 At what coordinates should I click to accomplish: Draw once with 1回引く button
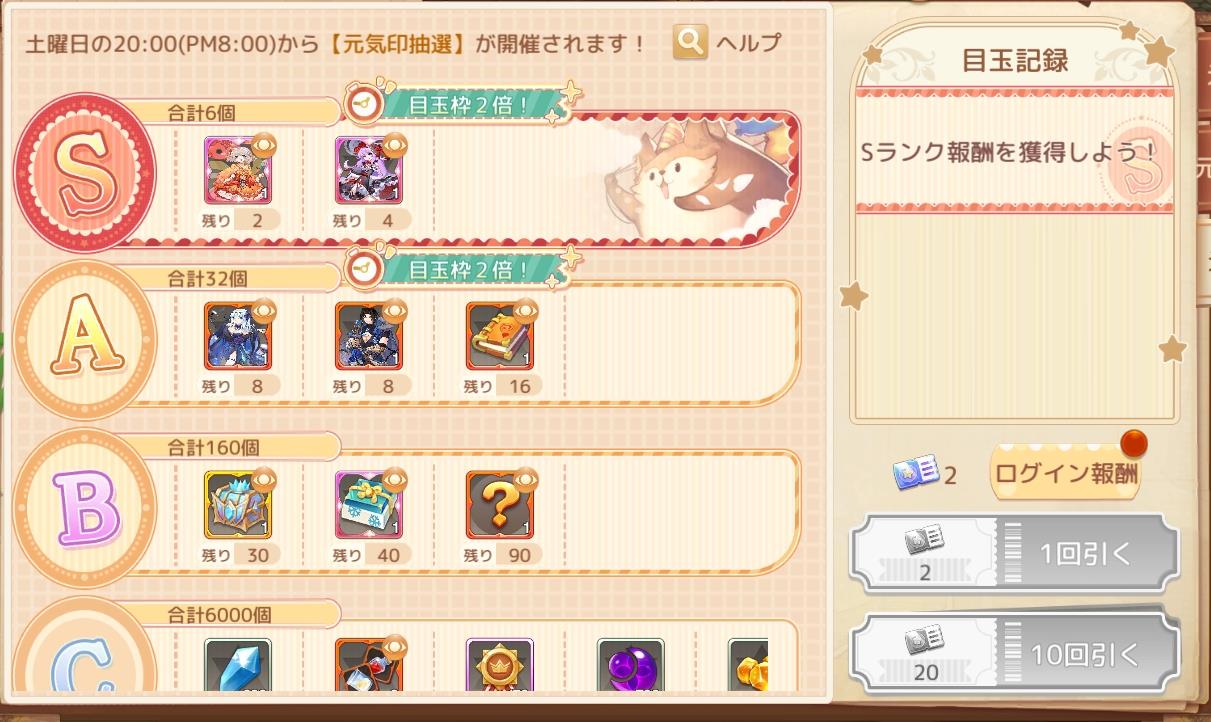coord(1014,553)
